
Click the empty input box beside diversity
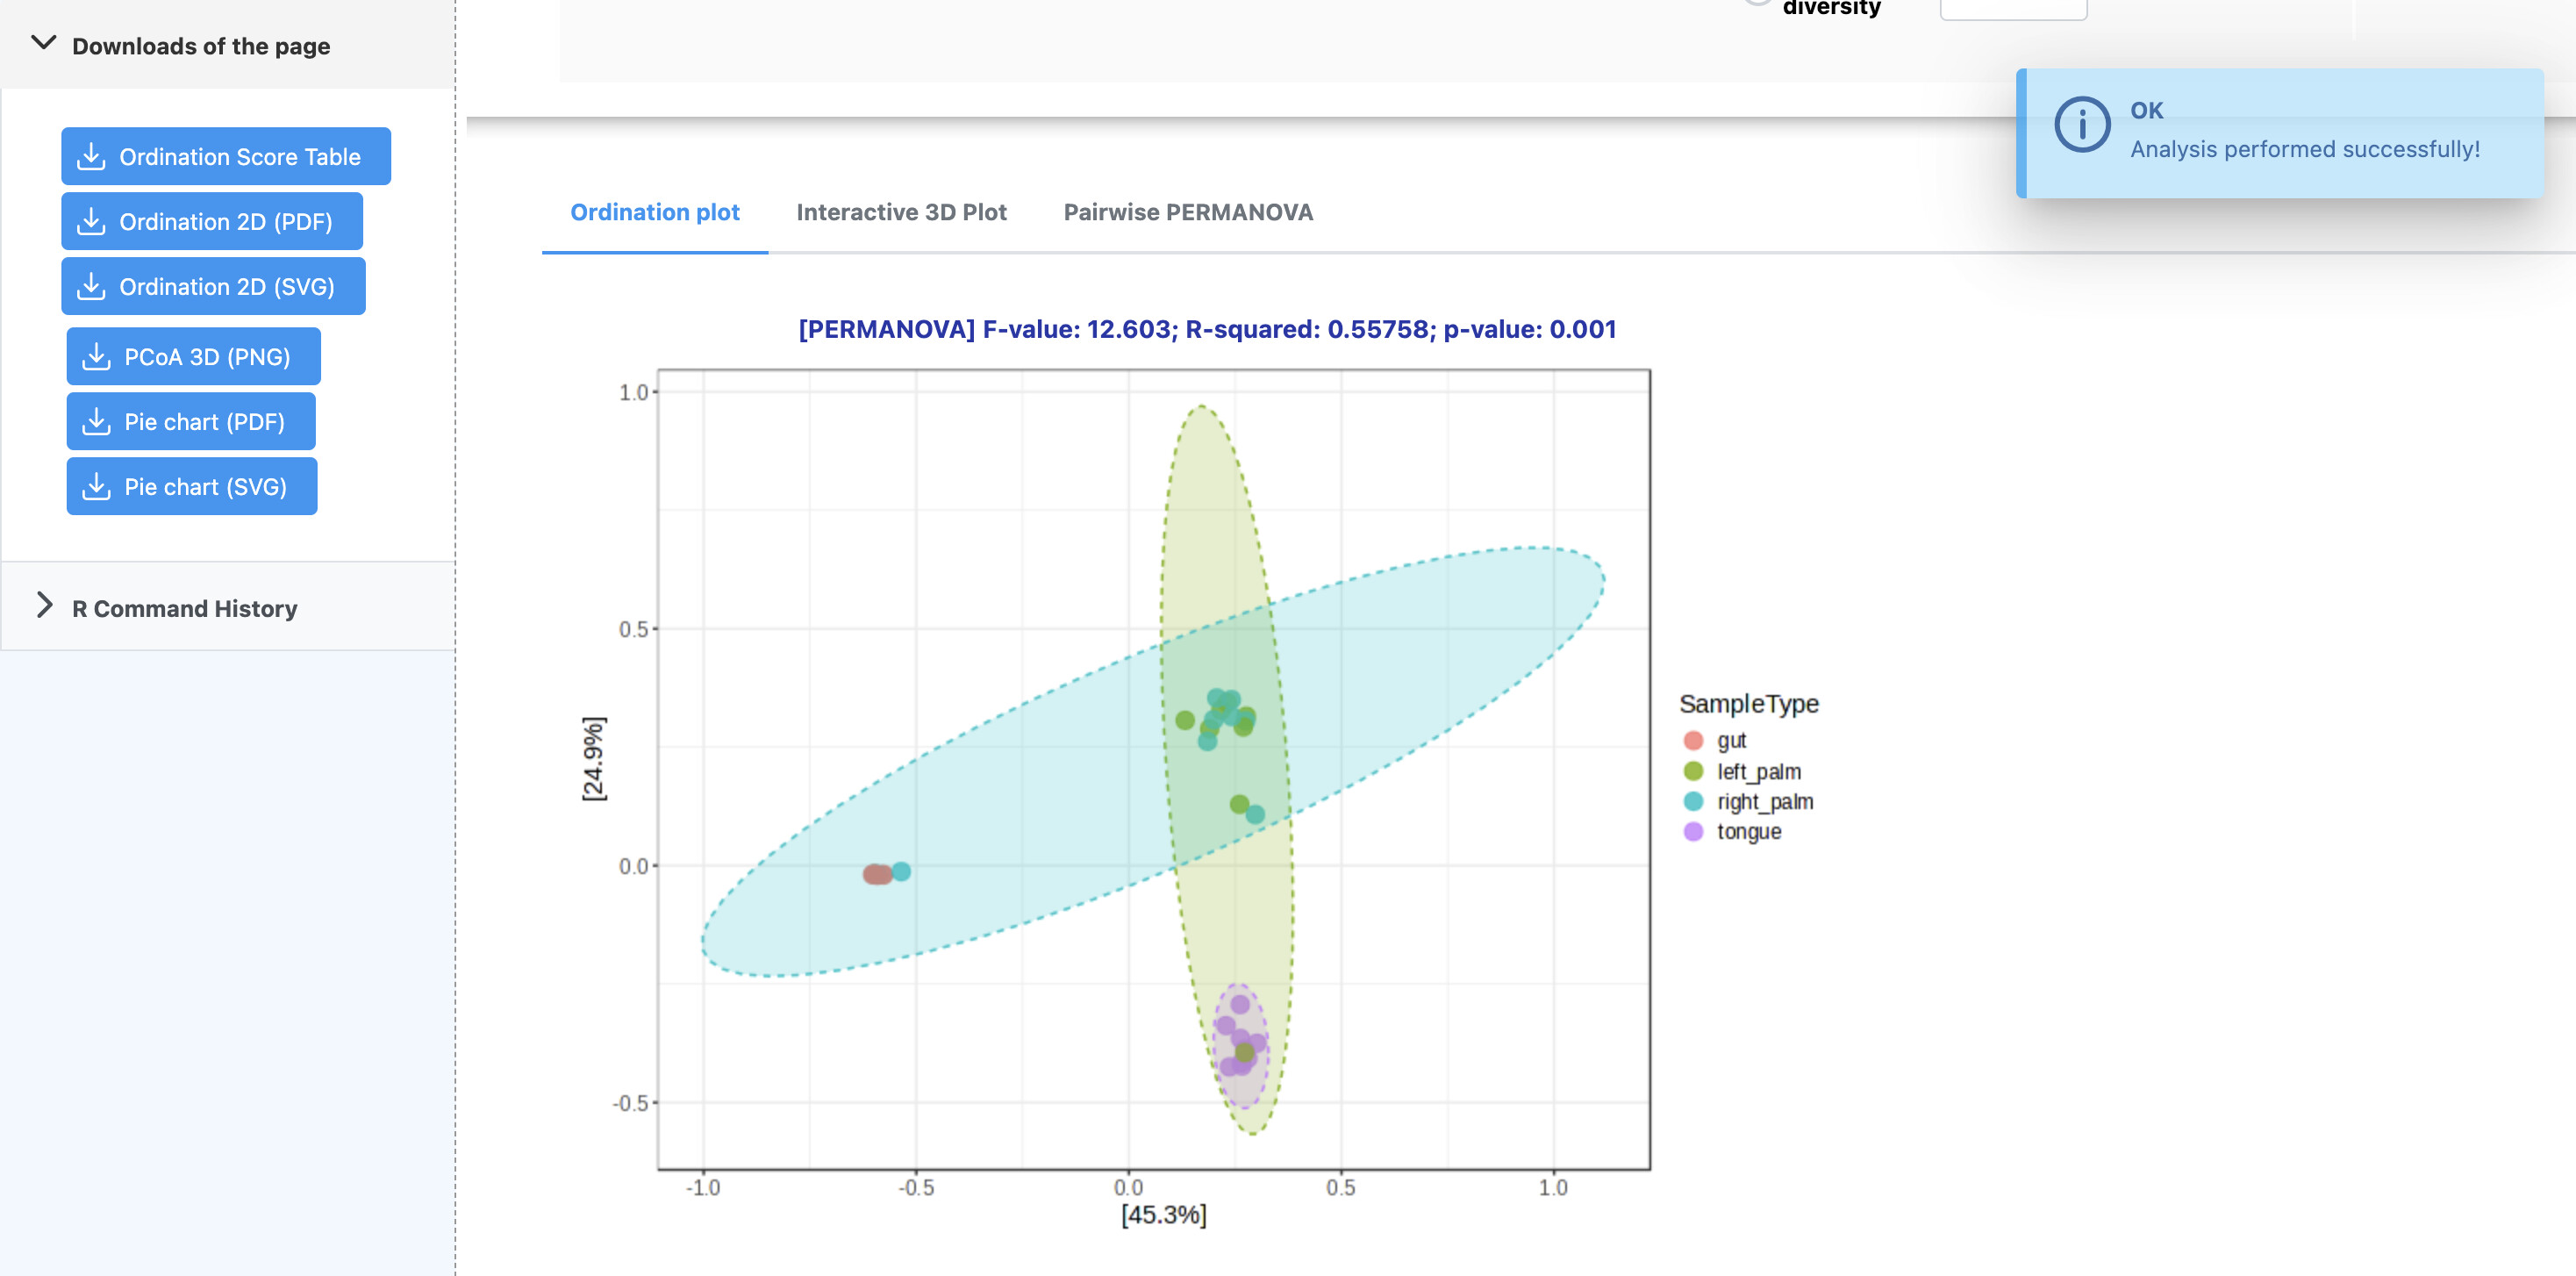tap(2012, 8)
